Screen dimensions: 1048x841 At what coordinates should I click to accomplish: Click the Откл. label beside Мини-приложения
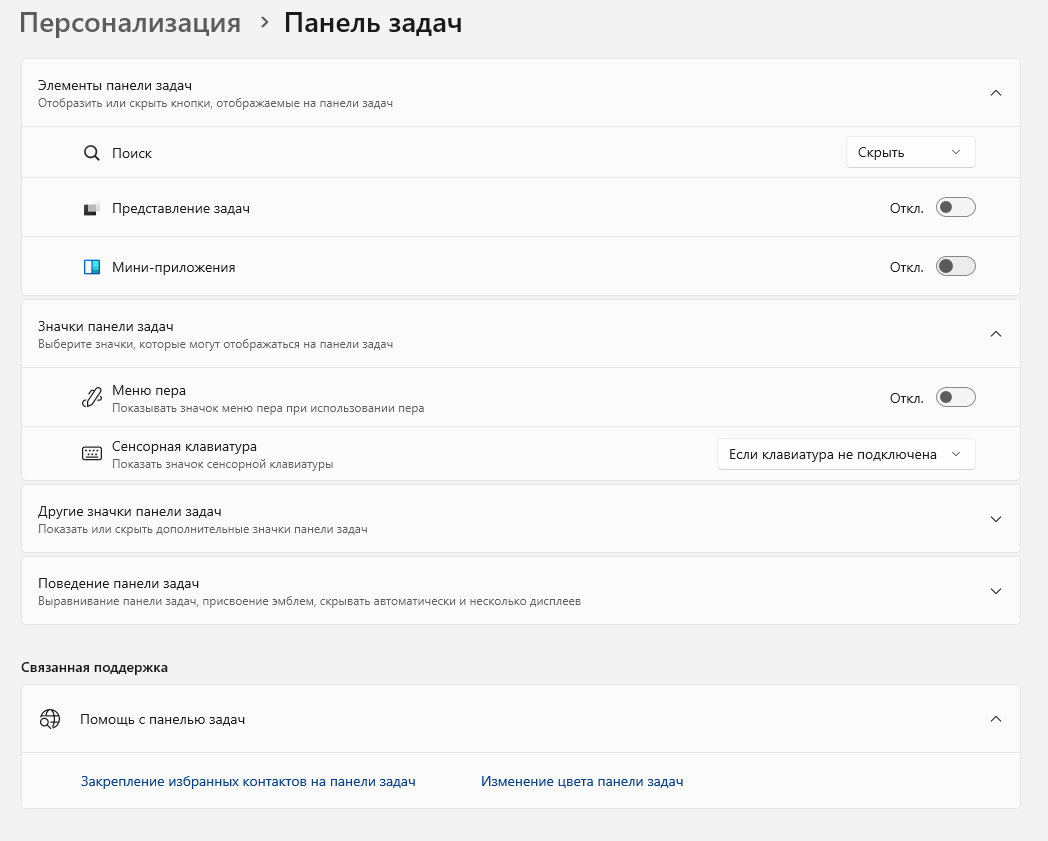click(906, 267)
